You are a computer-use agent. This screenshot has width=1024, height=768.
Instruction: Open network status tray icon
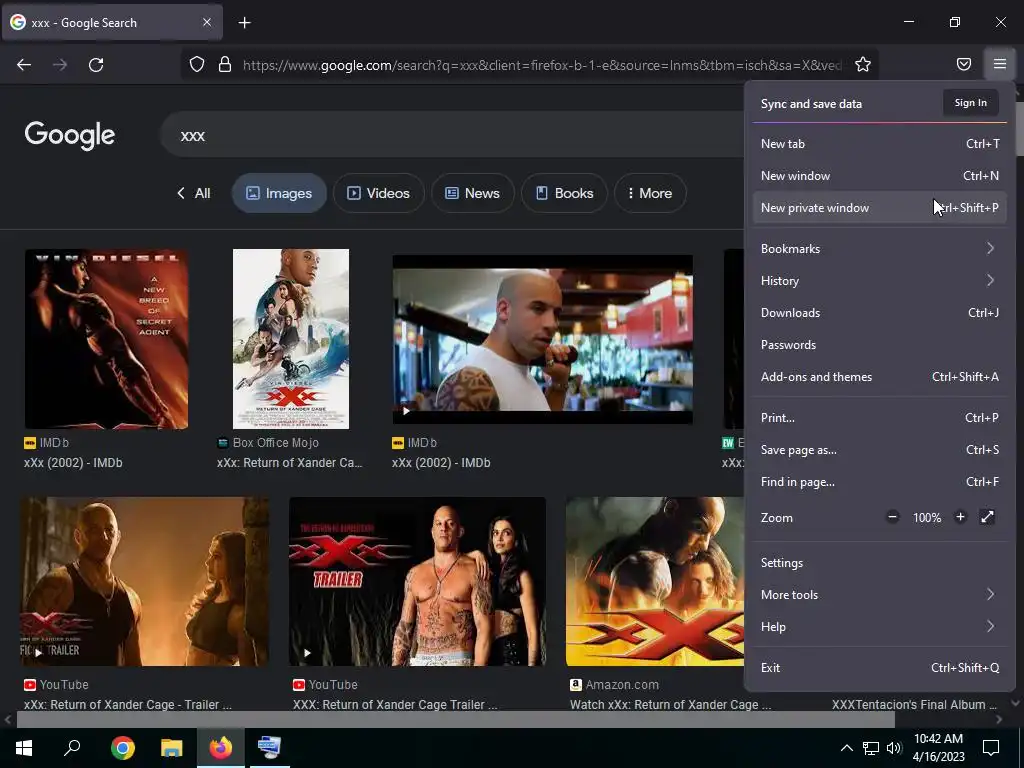pos(871,748)
